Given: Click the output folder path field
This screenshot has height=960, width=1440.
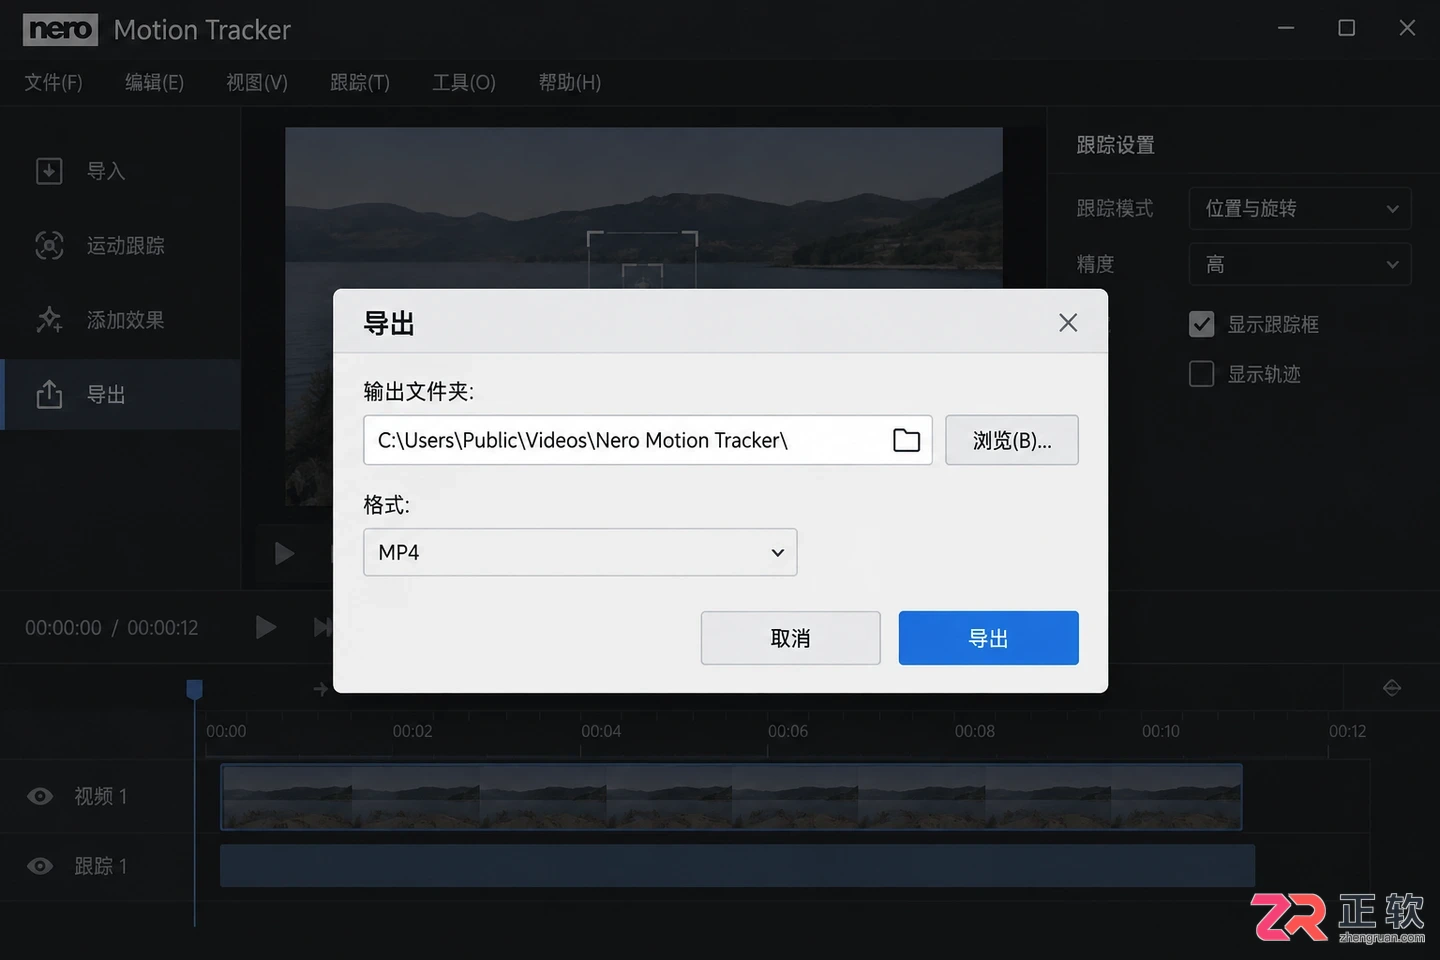Looking at the screenshot, I should pyautogui.click(x=648, y=440).
